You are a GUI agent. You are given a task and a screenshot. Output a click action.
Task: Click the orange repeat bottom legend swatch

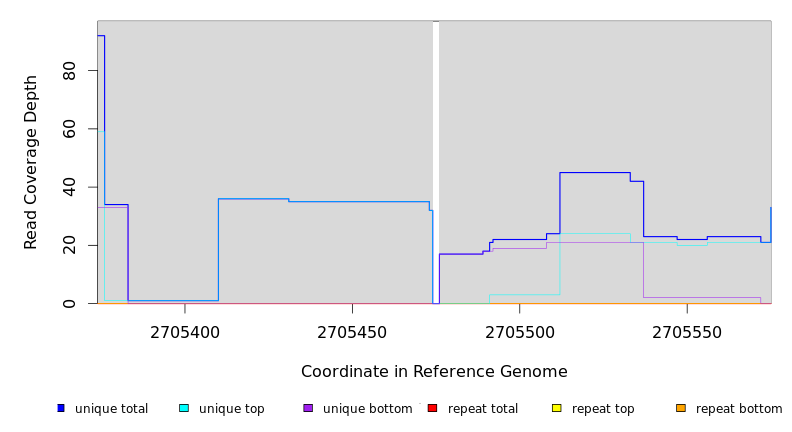point(681,408)
